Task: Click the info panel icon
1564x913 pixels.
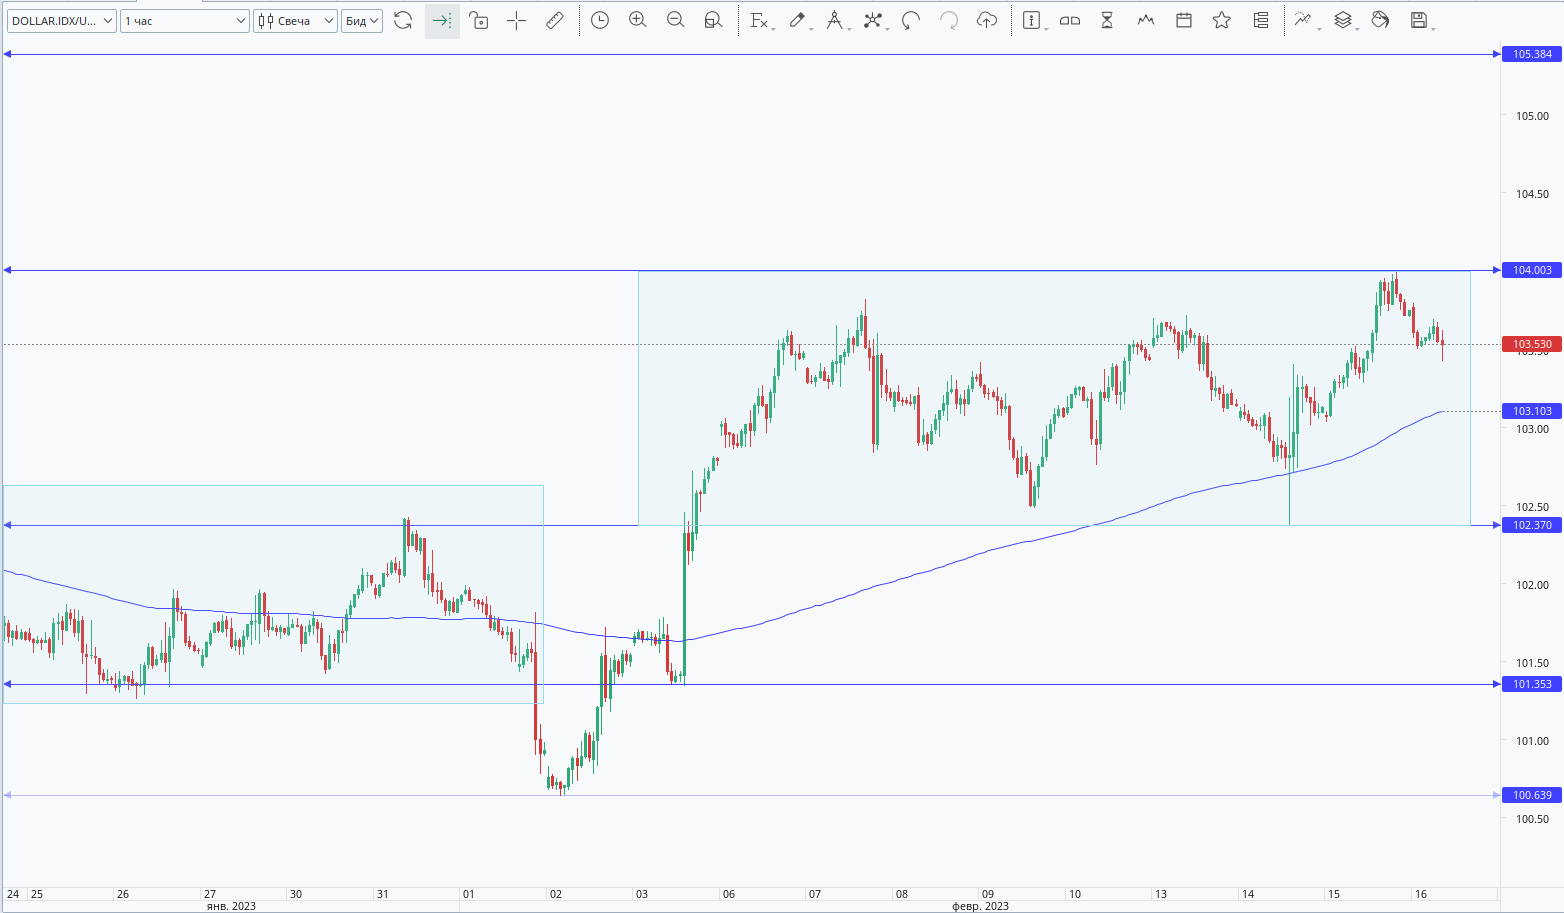Action: [x=1032, y=20]
